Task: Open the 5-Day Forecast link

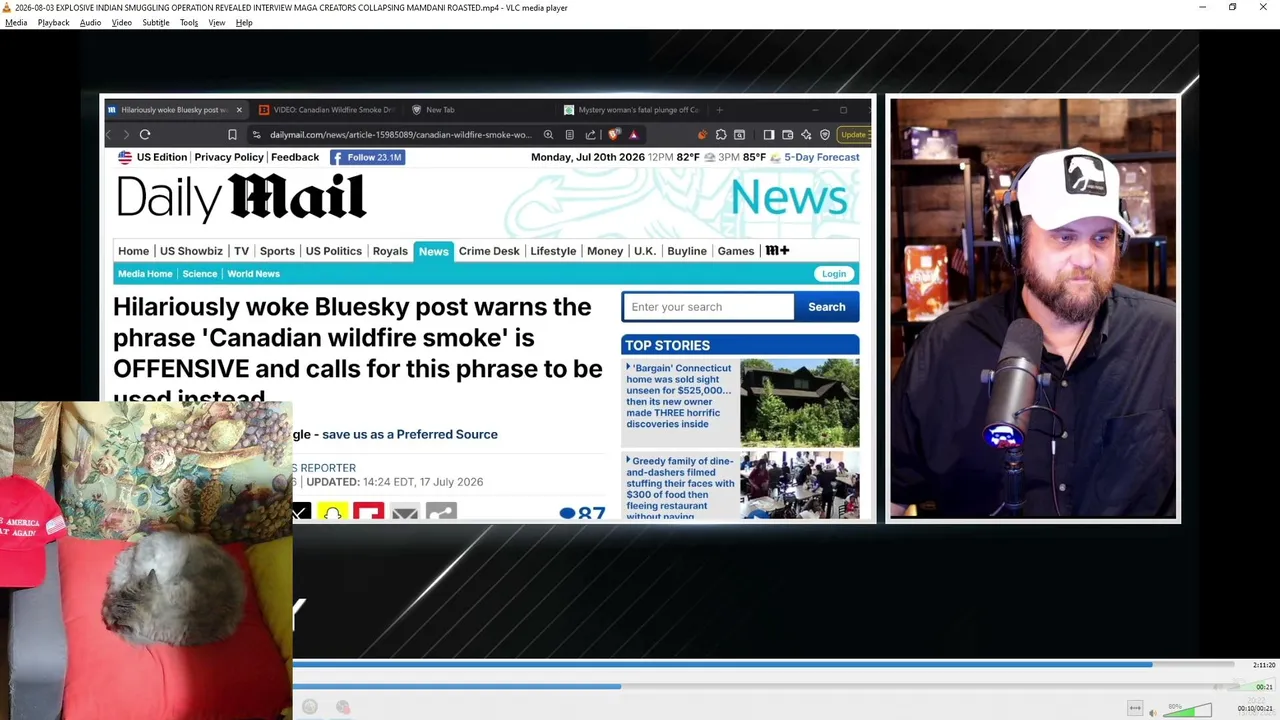Action: pyautogui.click(x=822, y=157)
